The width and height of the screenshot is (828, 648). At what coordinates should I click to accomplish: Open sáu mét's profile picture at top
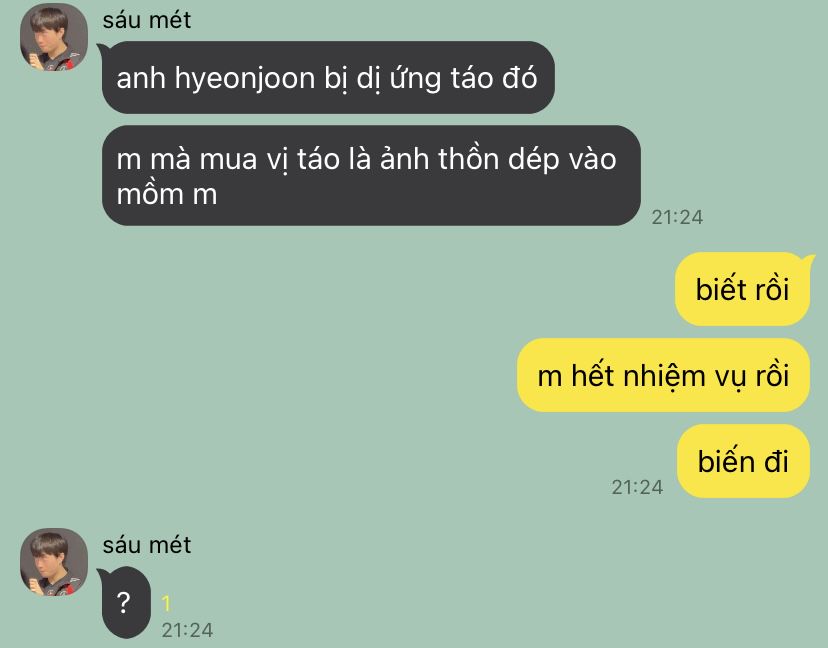[54, 37]
